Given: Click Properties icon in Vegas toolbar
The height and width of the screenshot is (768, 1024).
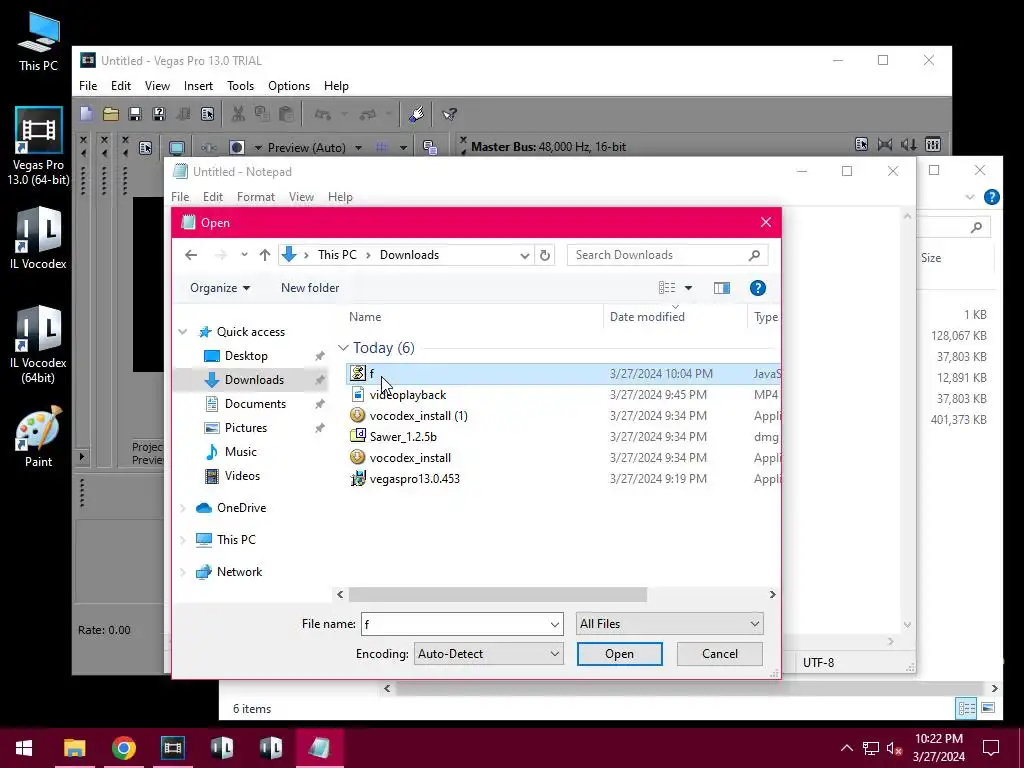Looking at the screenshot, I should (208, 114).
